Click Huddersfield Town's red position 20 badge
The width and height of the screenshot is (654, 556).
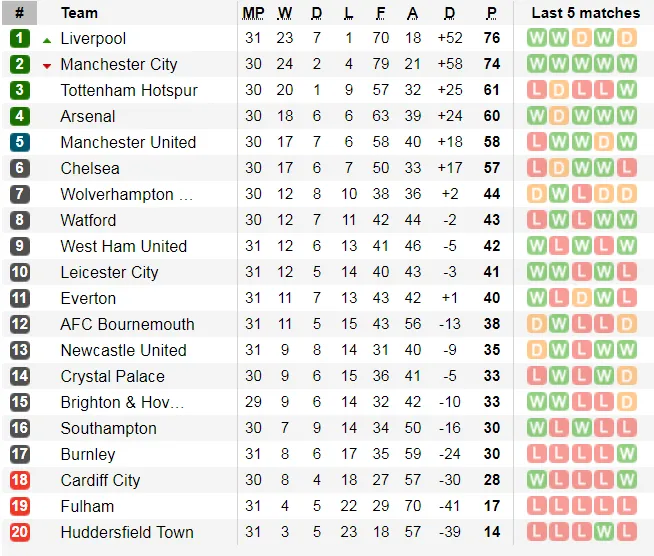(20, 533)
